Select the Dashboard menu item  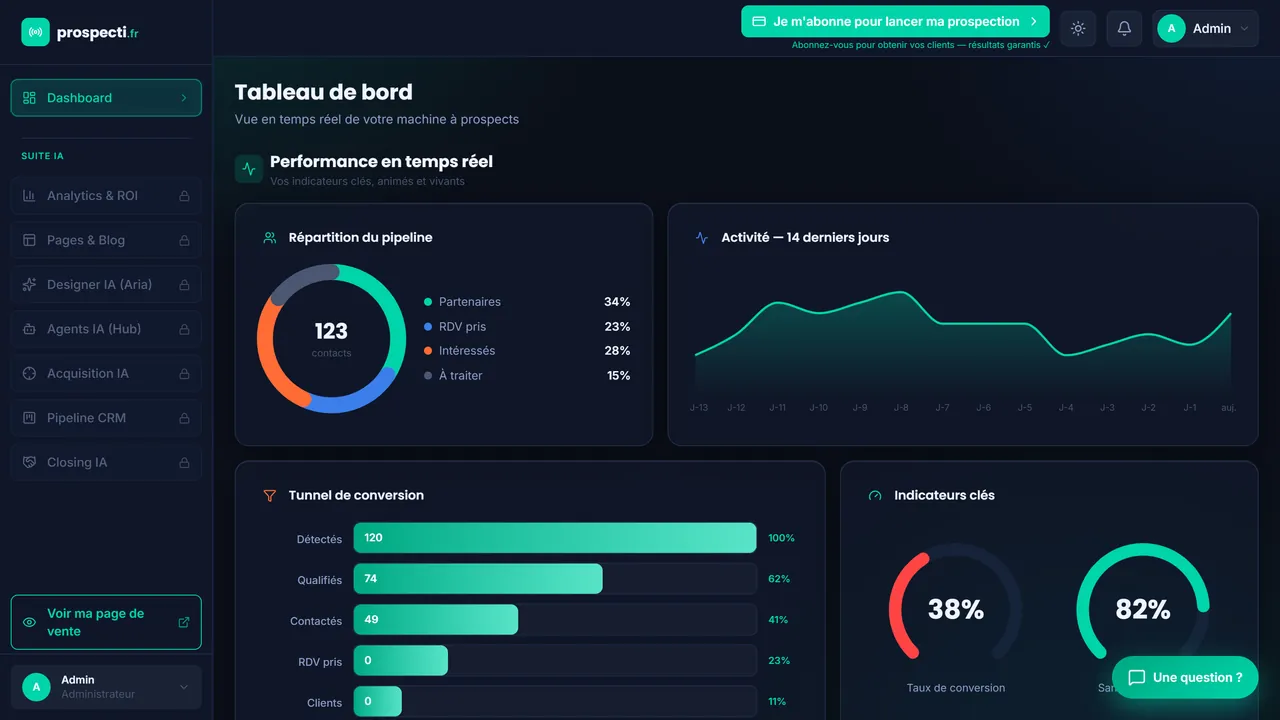coord(106,98)
